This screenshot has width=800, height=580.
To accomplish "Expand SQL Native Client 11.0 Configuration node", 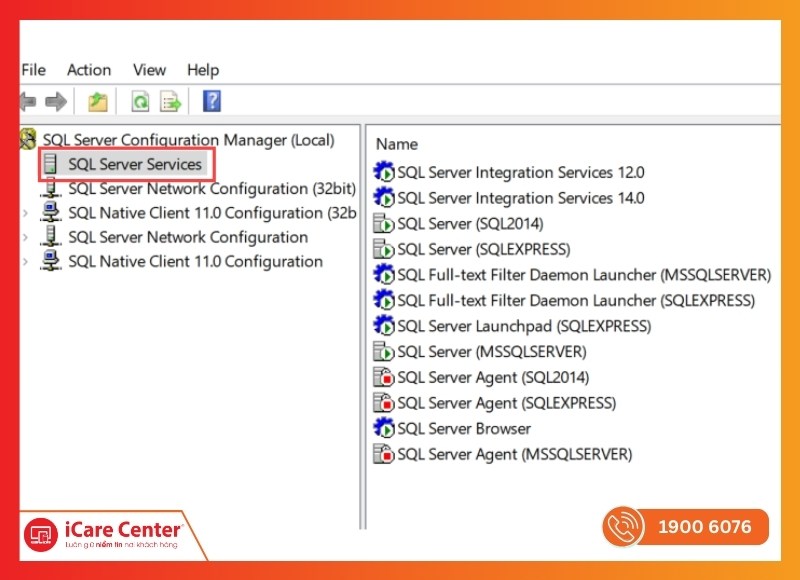I will [x=26, y=262].
